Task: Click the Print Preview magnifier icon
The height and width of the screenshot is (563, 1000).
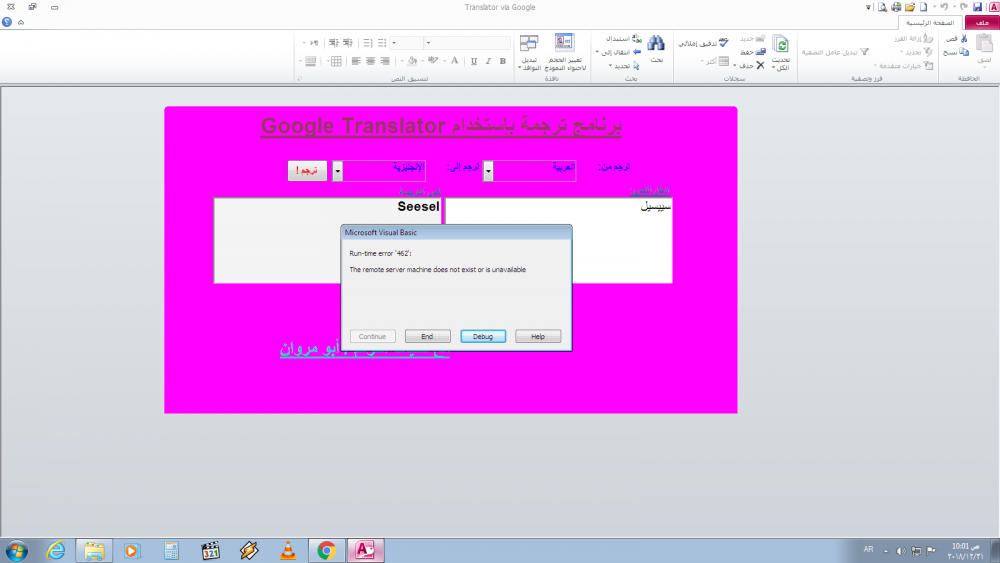Action: tap(882, 7)
